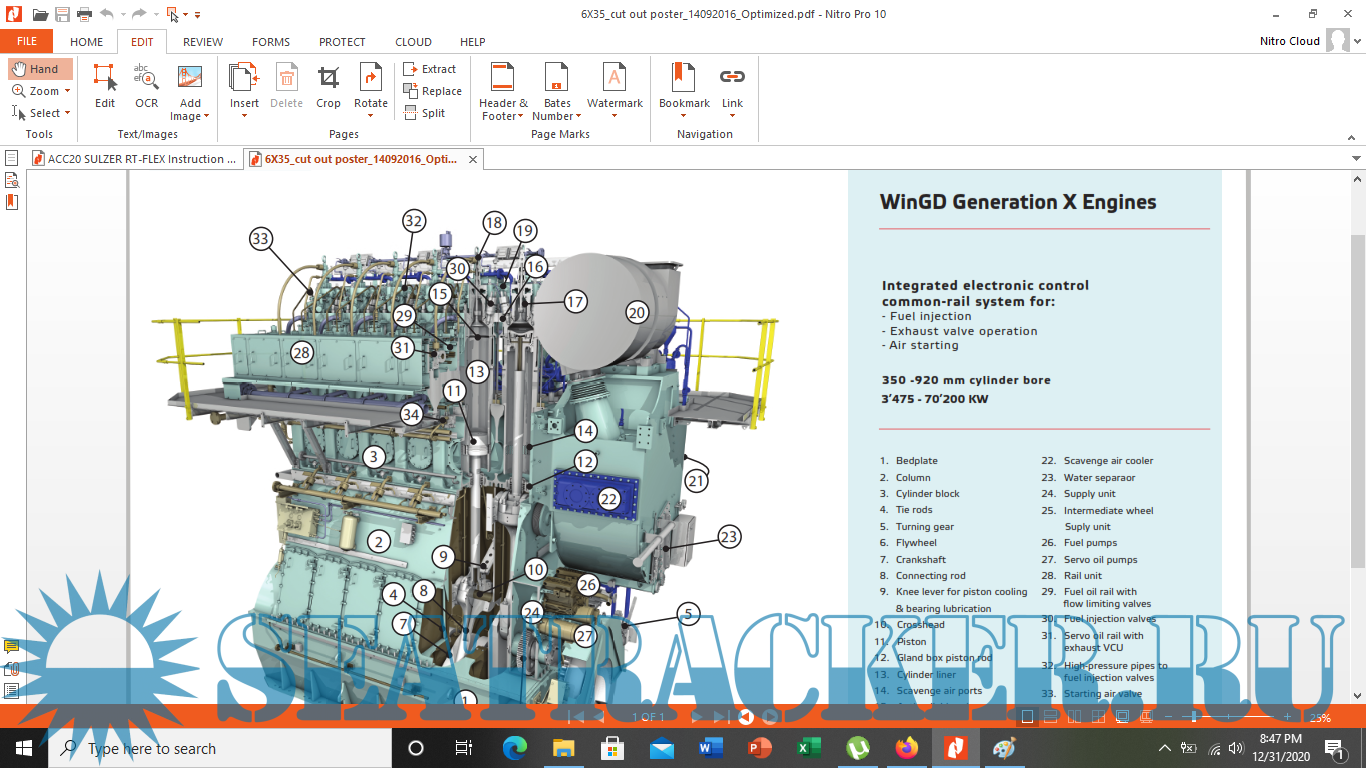Open the Zoom tool dropdown

(x=67, y=91)
